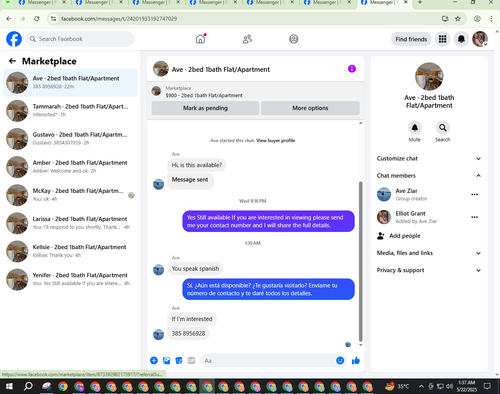Open the Amber conversation
This screenshot has height=394, width=500.
pyautogui.click(x=70, y=167)
